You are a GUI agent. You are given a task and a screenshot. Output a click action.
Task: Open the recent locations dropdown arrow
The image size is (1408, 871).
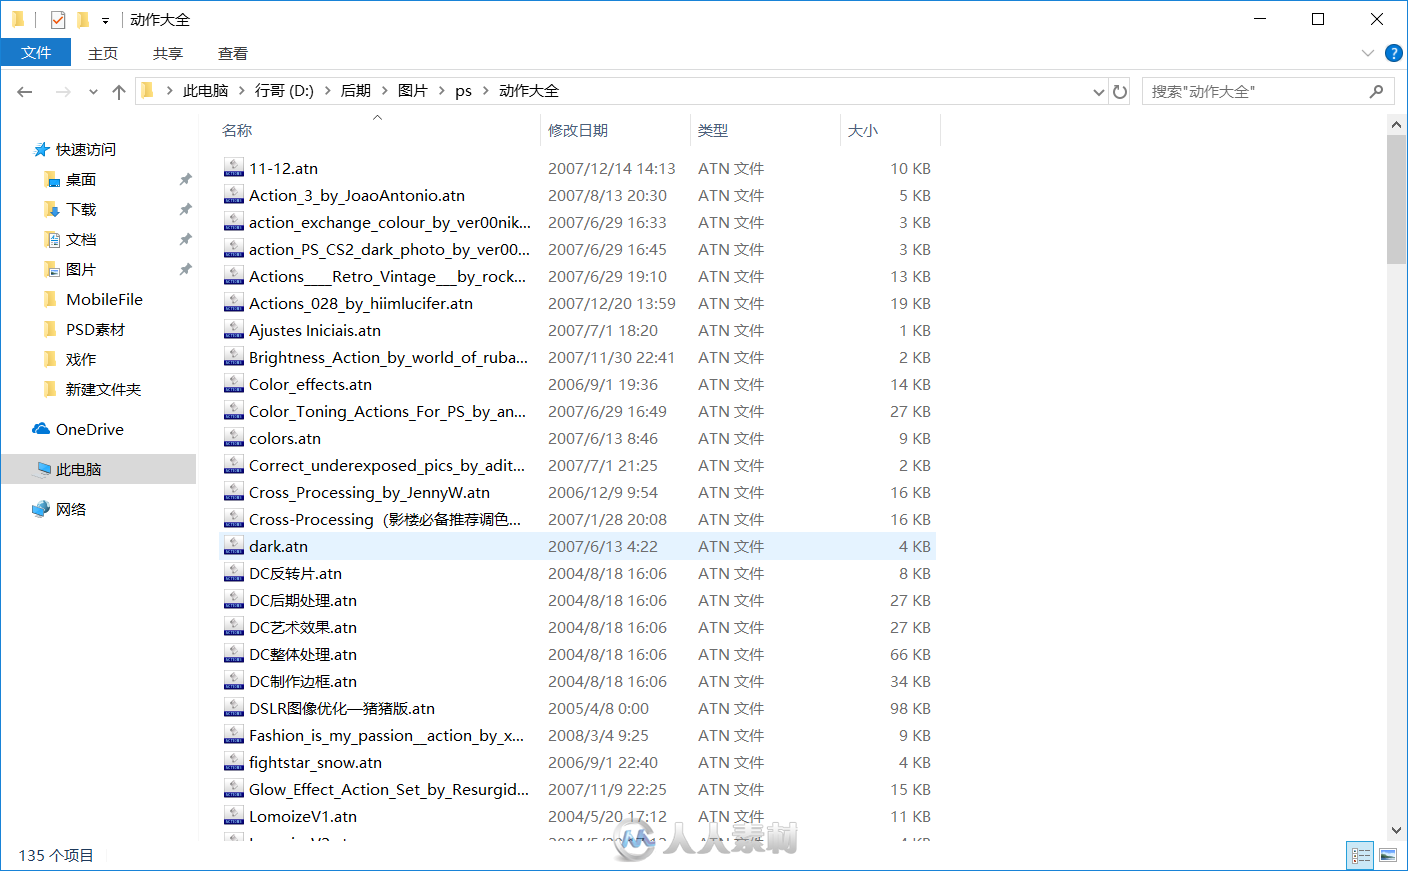coord(93,92)
